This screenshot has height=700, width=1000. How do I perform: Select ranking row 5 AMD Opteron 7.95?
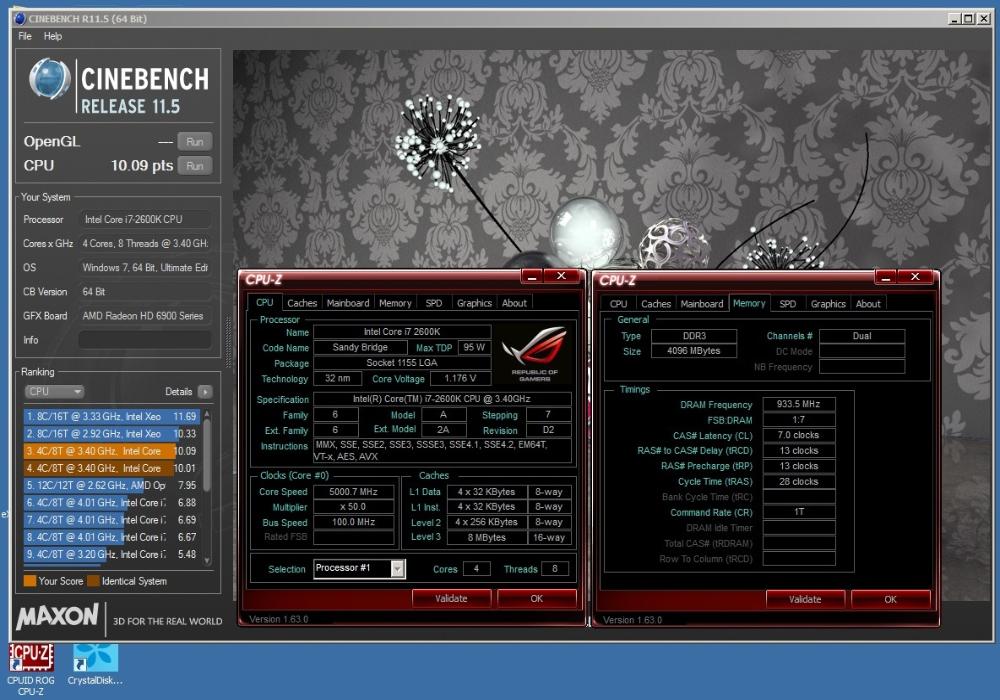coord(112,485)
